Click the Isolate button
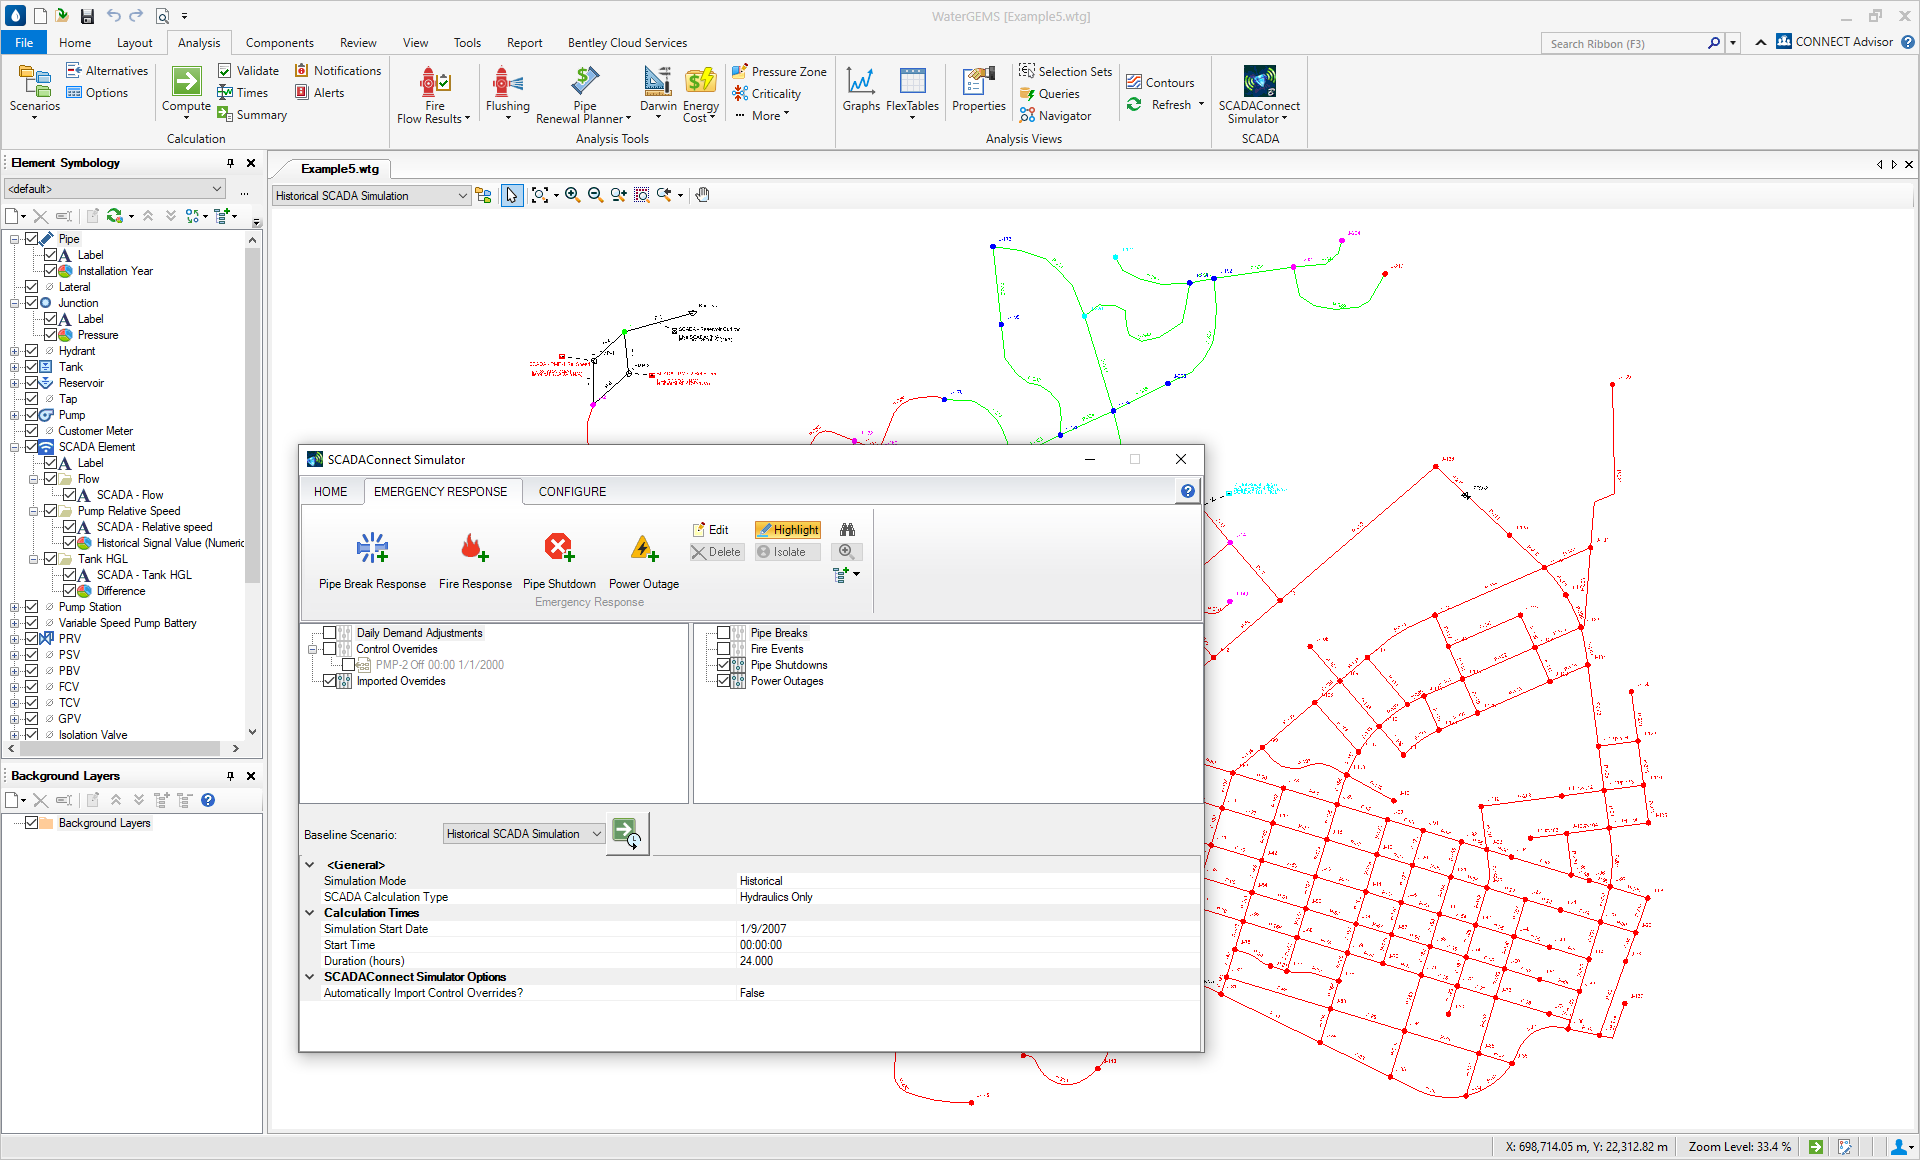This screenshot has height=1160, width=1920. point(788,551)
